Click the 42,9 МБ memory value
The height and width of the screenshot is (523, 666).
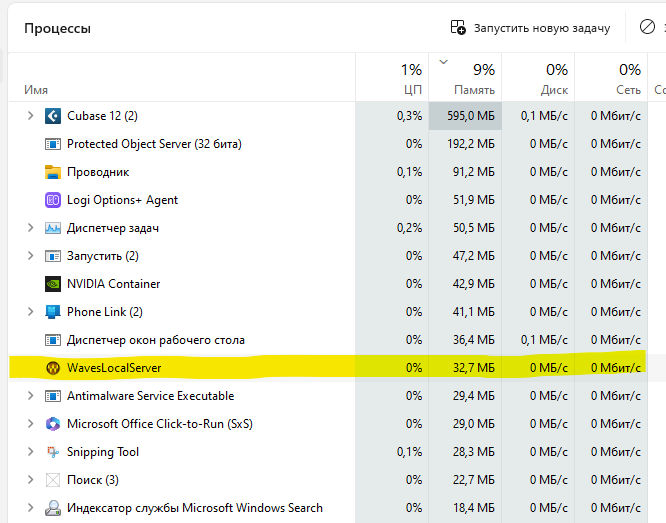click(x=474, y=284)
